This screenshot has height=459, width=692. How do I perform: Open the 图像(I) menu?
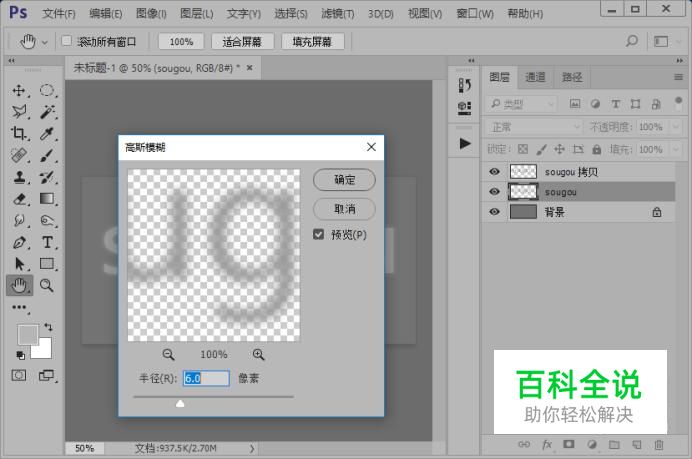tap(151, 14)
